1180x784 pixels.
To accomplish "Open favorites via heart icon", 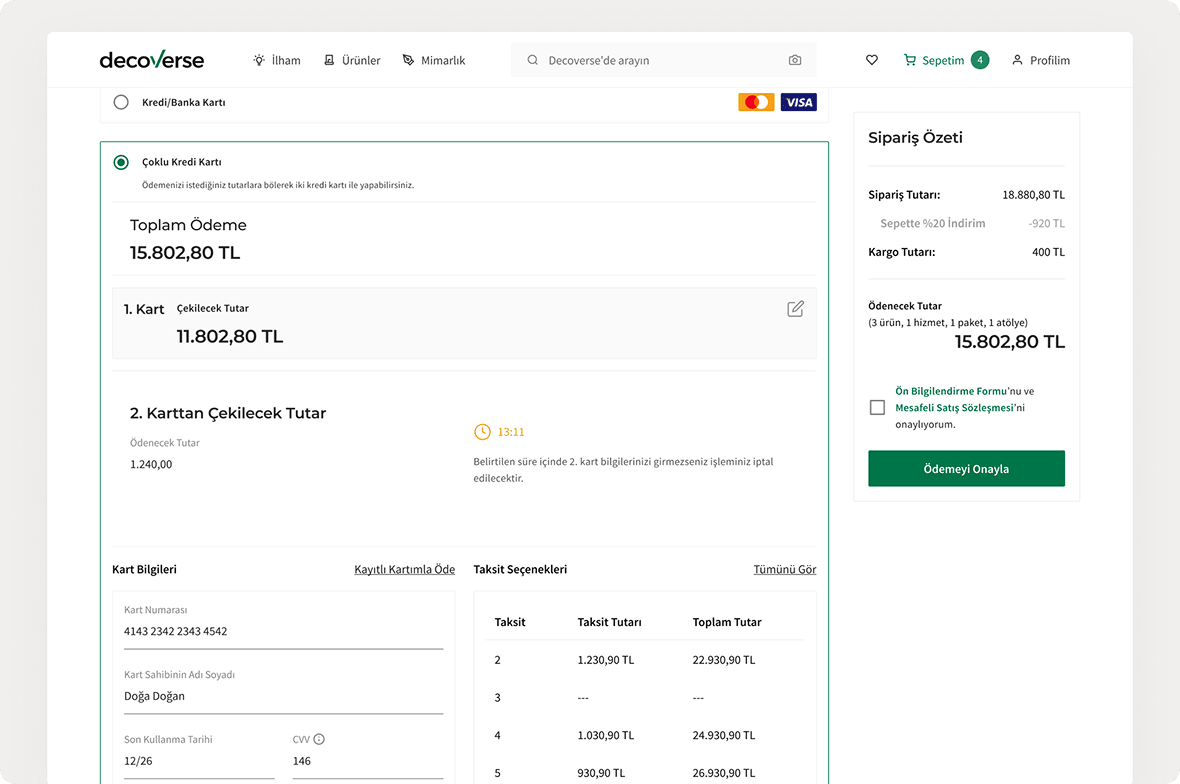I will pyautogui.click(x=872, y=60).
